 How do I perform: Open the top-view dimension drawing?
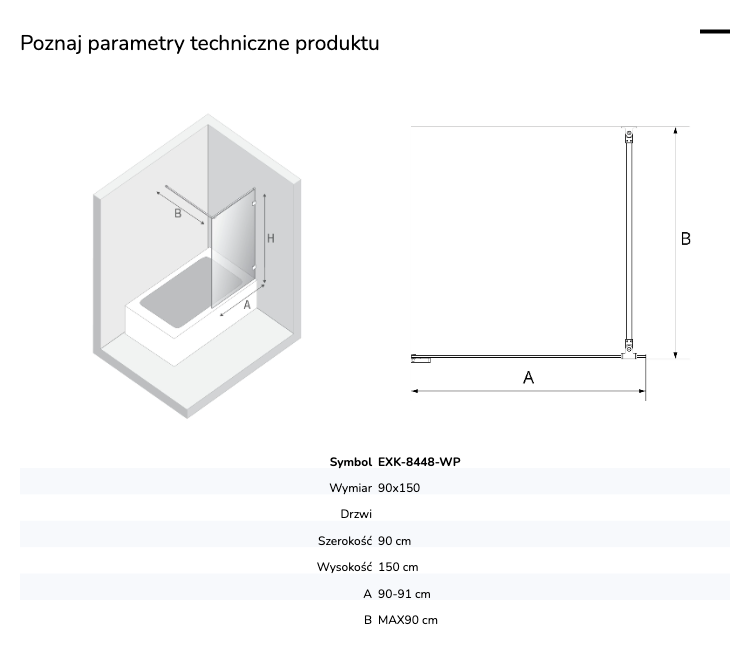551,263
